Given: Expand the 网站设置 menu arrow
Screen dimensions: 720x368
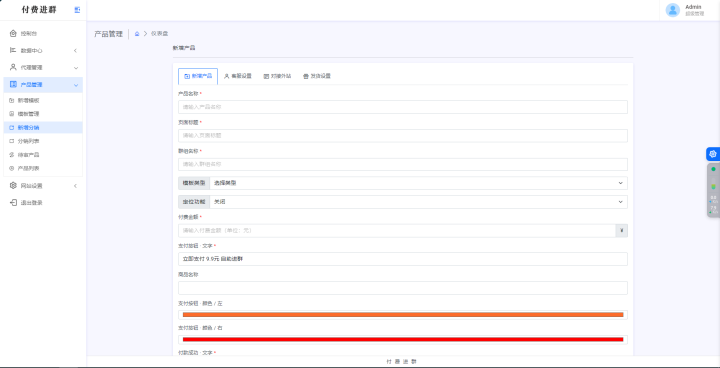Looking at the screenshot, I should point(75,186).
